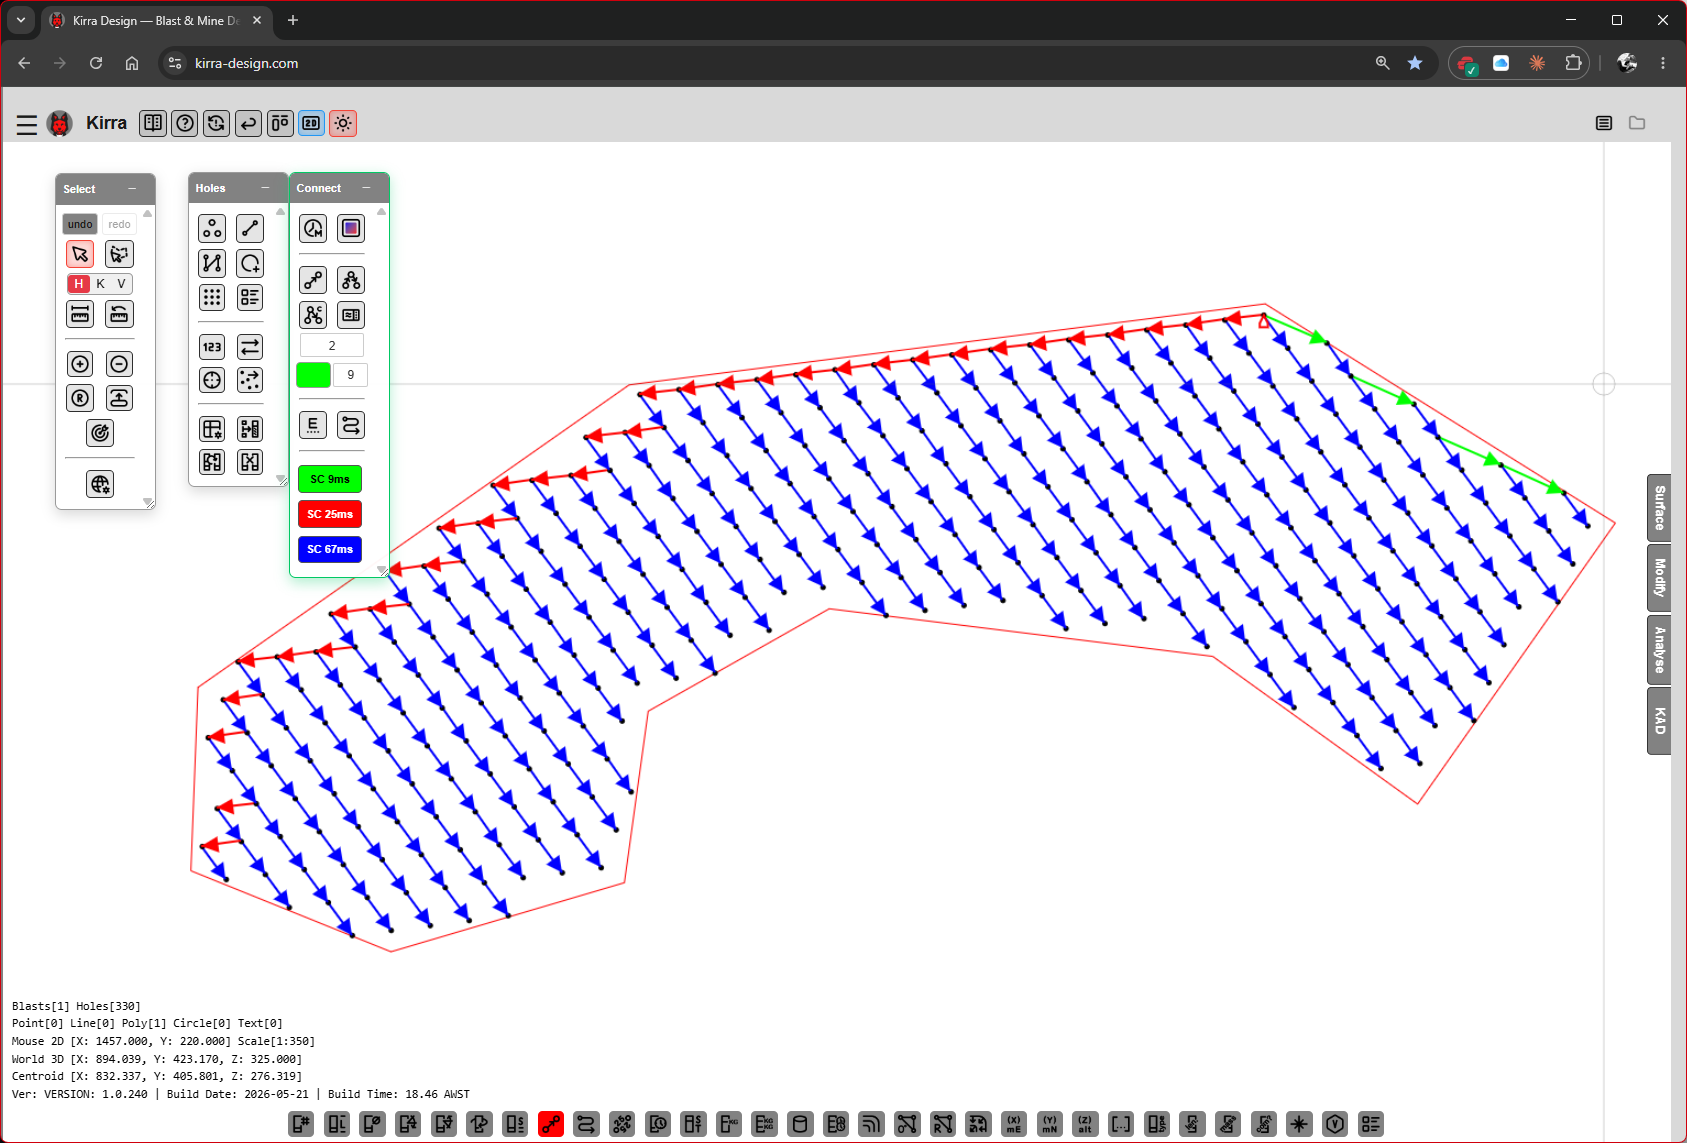Click the asterisk star icon in bottom bar

[1299, 1124]
